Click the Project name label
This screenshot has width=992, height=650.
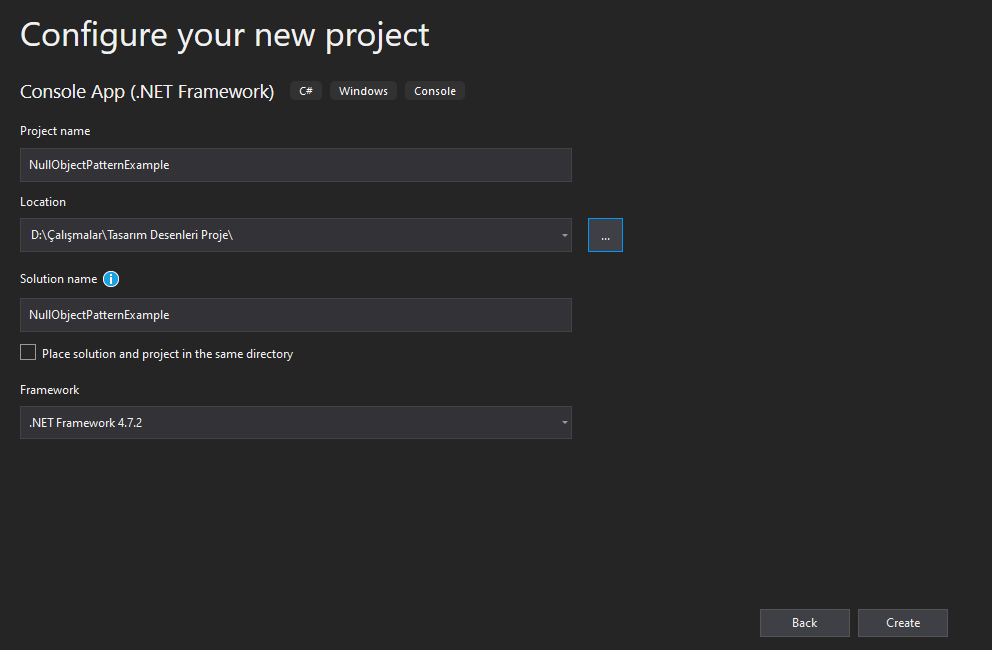tap(55, 131)
